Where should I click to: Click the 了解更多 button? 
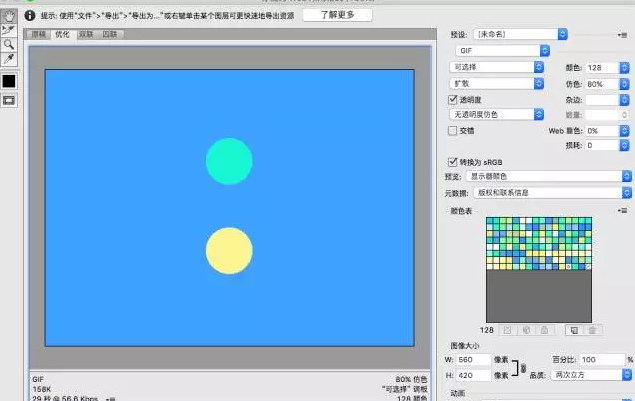(337, 15)
